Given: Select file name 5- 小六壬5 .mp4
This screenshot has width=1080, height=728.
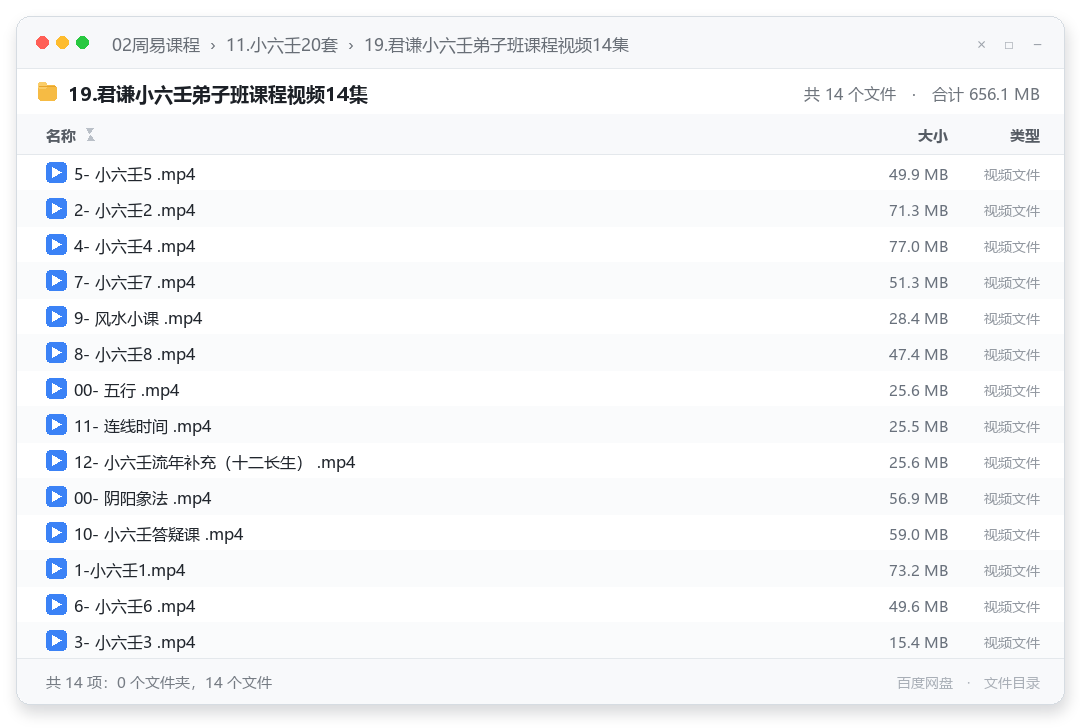Looking at the screenshot, I should [x=134, y=175].
